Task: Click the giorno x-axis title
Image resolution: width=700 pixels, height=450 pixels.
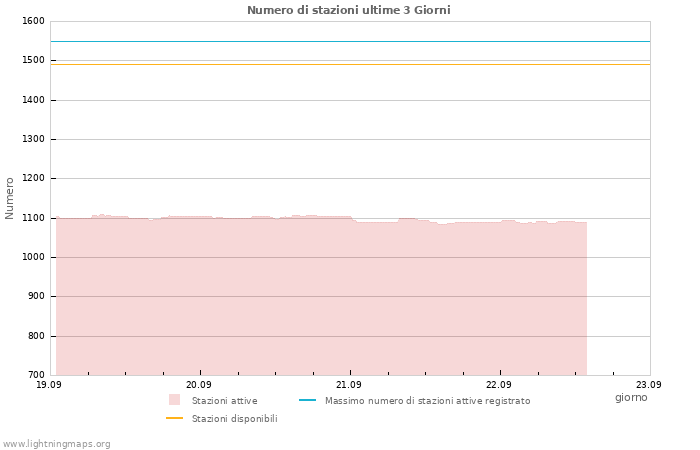Action: click(631, 397)
